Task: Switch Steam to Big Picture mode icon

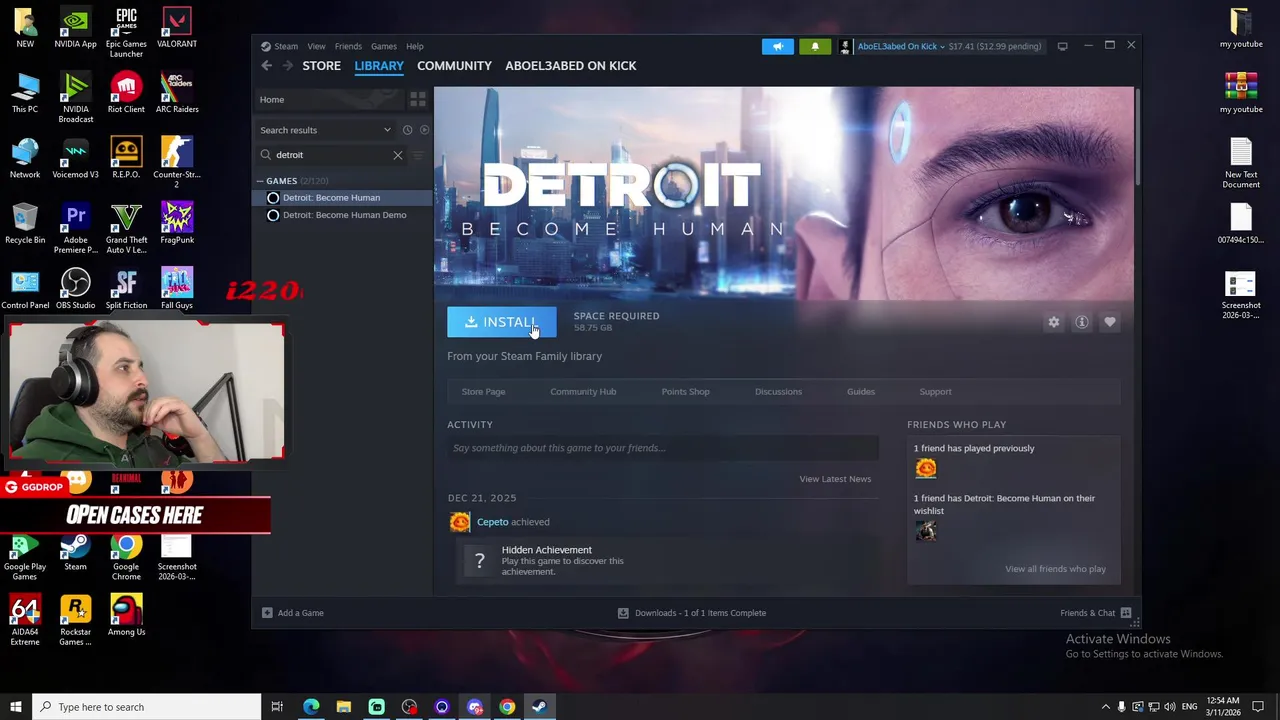Action: tap(1062, 46)
